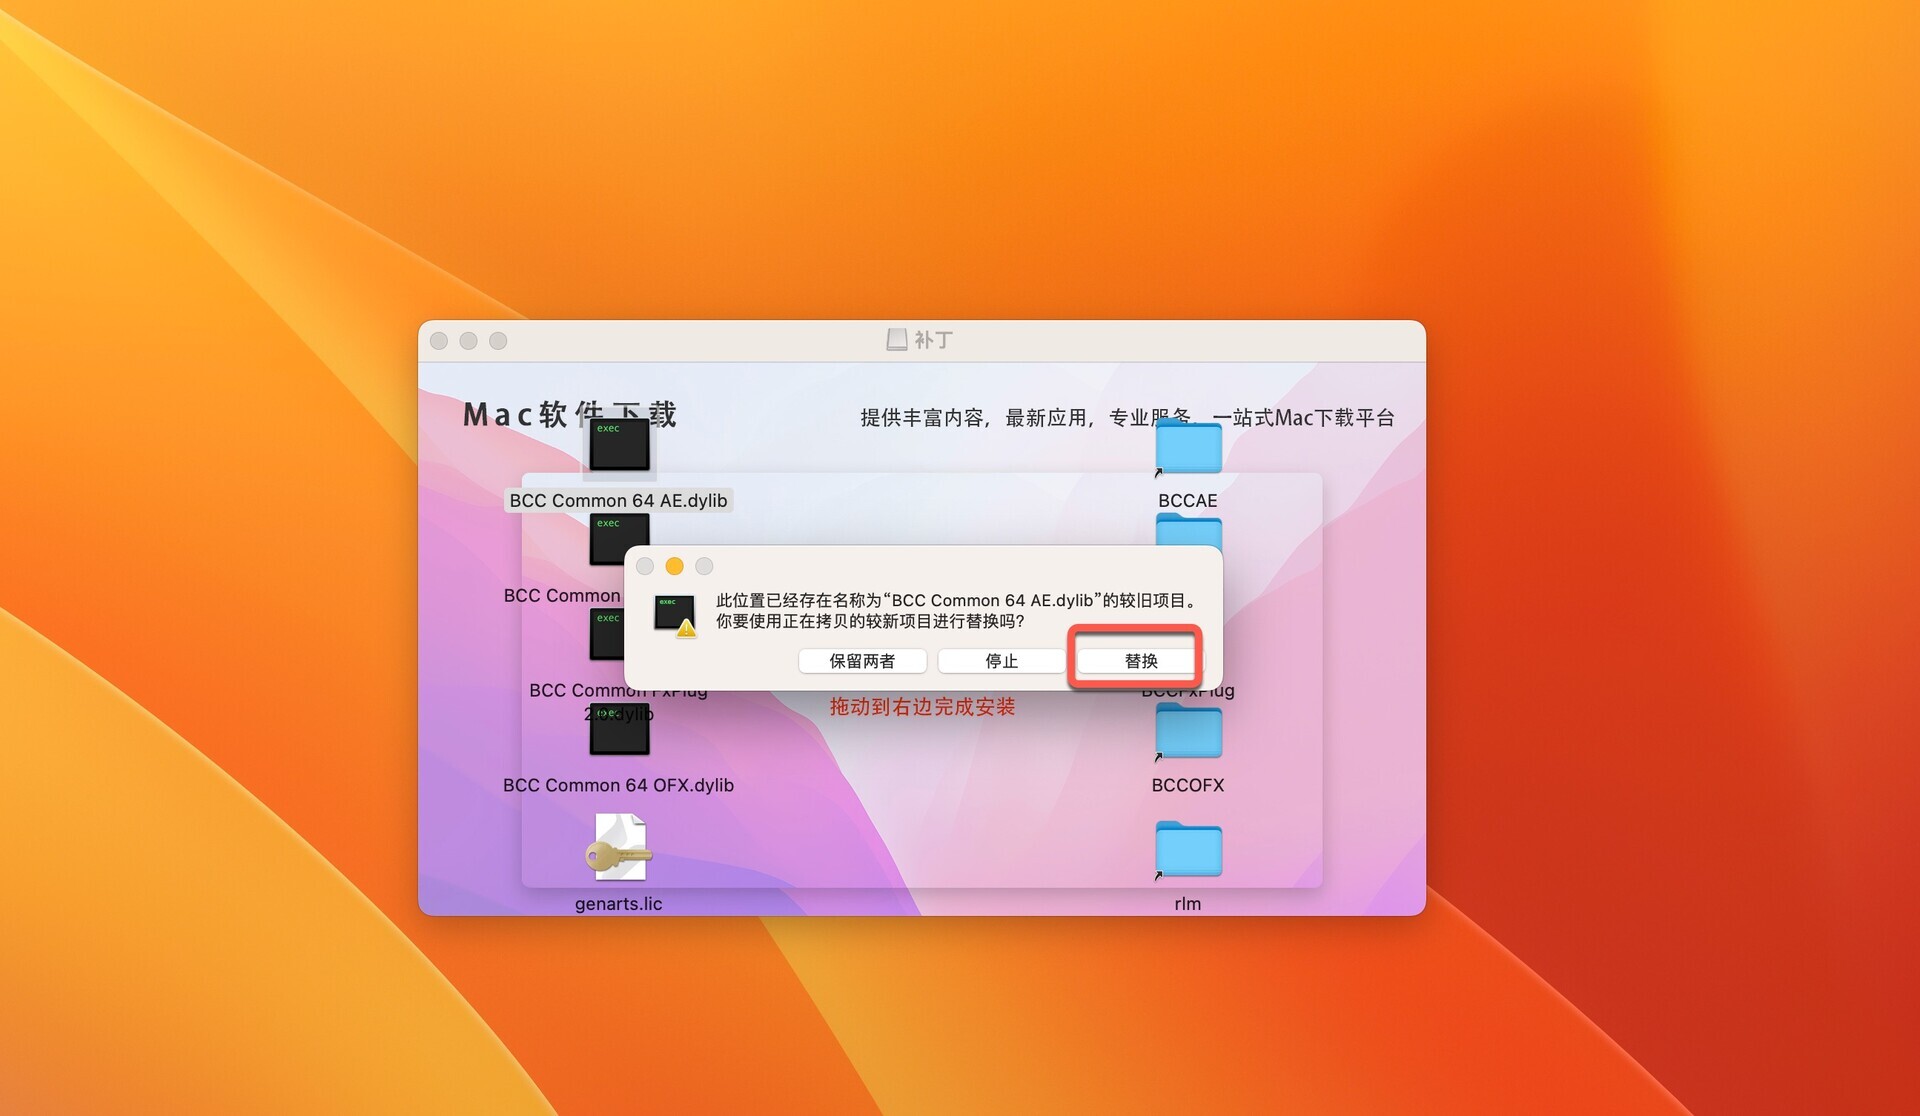The width and height of the screenshot is (1920, 1116).
Task: Open the BCCAE folder alias
Action: (1188, 447)
